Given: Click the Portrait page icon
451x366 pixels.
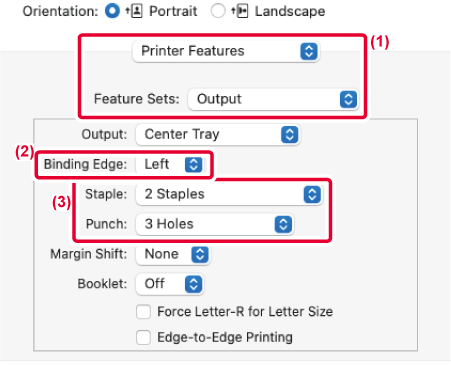Looking at the screenshot, I should pos(134,11).
